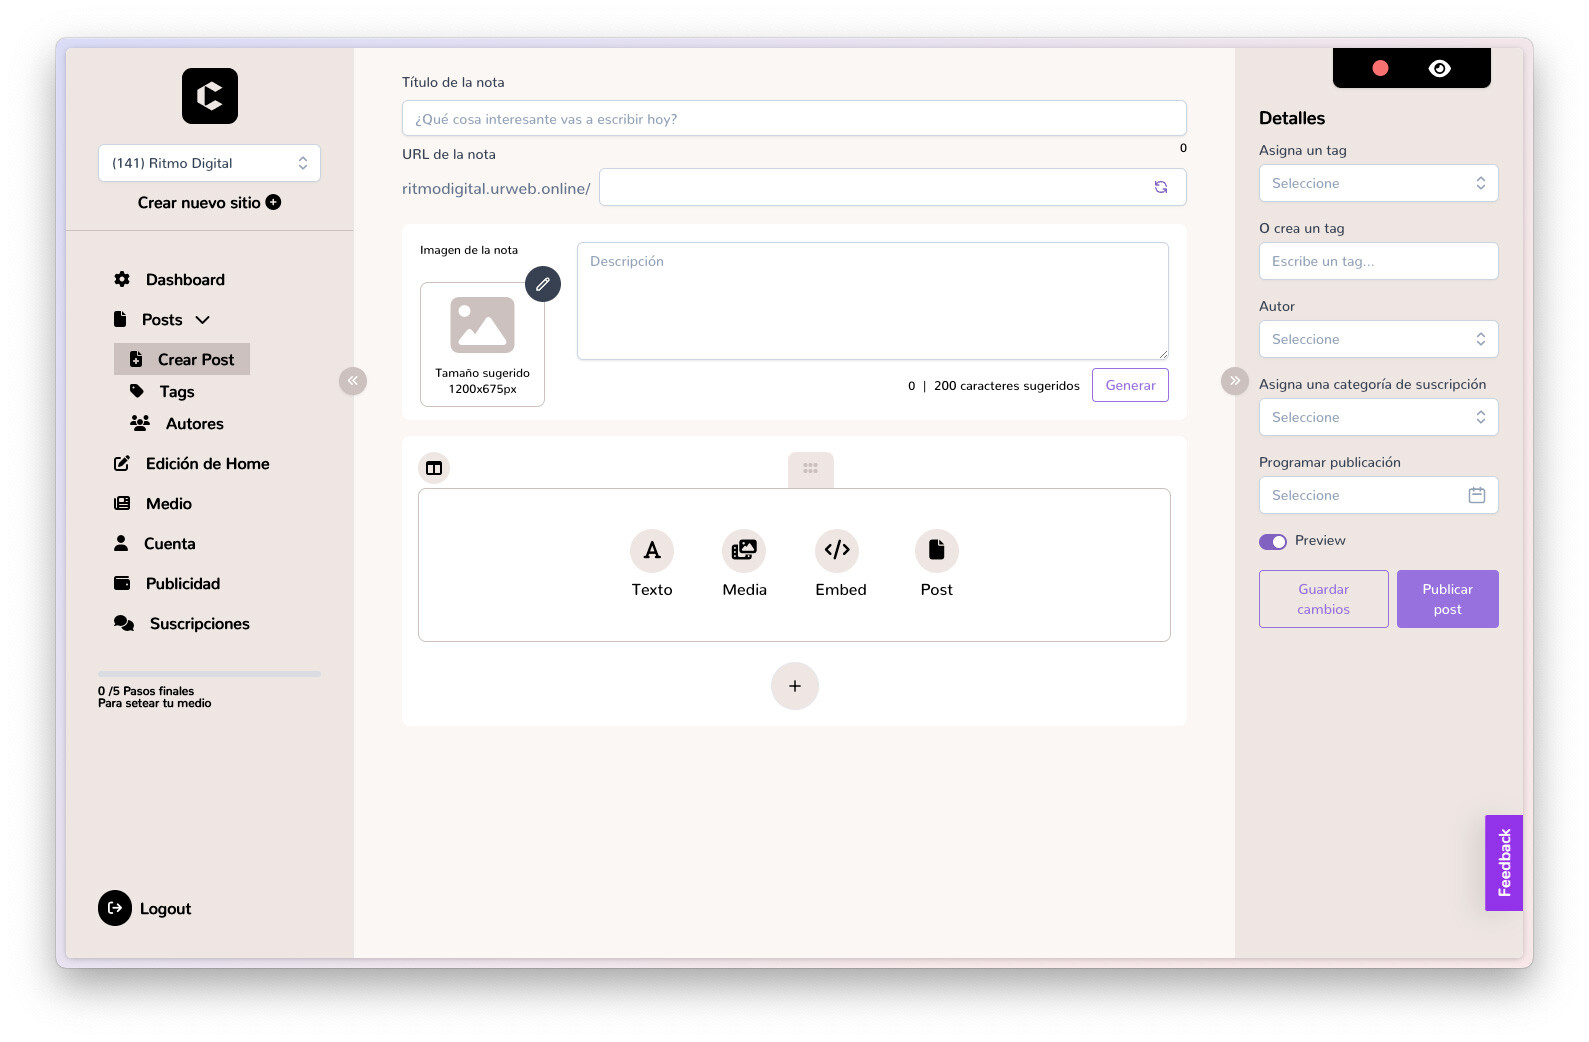
Task: Click the Cuenta user icon
Action: click(x=121, y=543)
